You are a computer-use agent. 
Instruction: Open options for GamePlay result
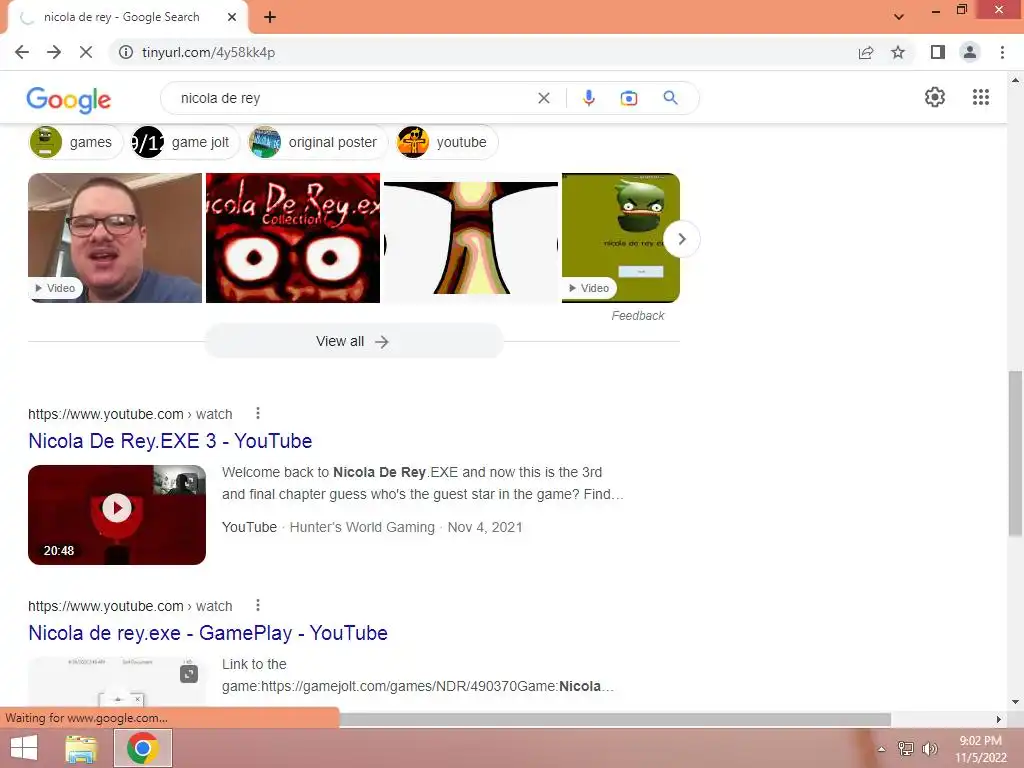click(258, 605)
